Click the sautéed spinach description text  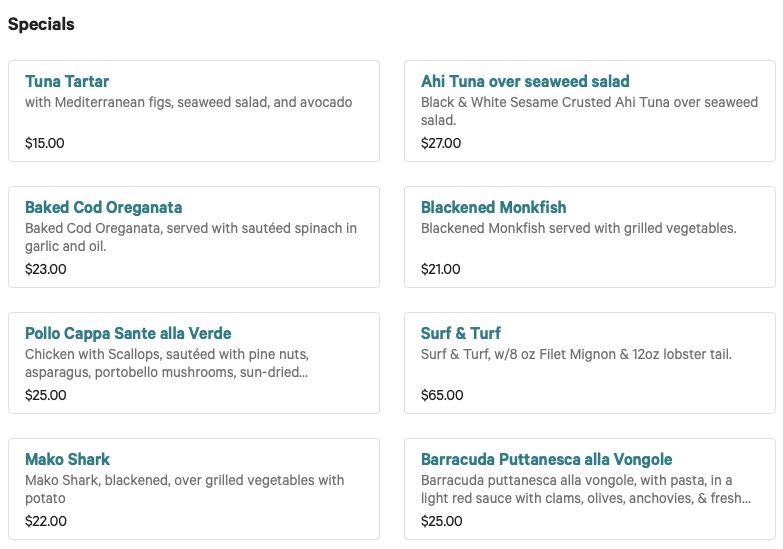(x=190, y=237)
